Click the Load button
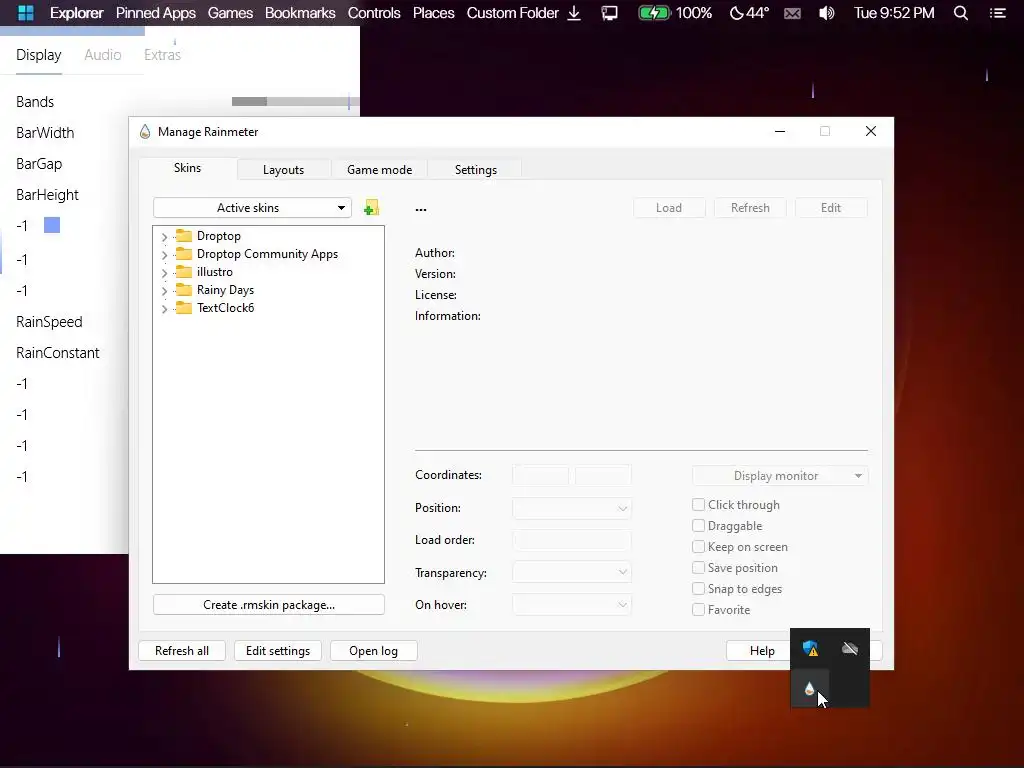Image resolution: width=1024 pixels, height=768 pixels. (669, 208)
